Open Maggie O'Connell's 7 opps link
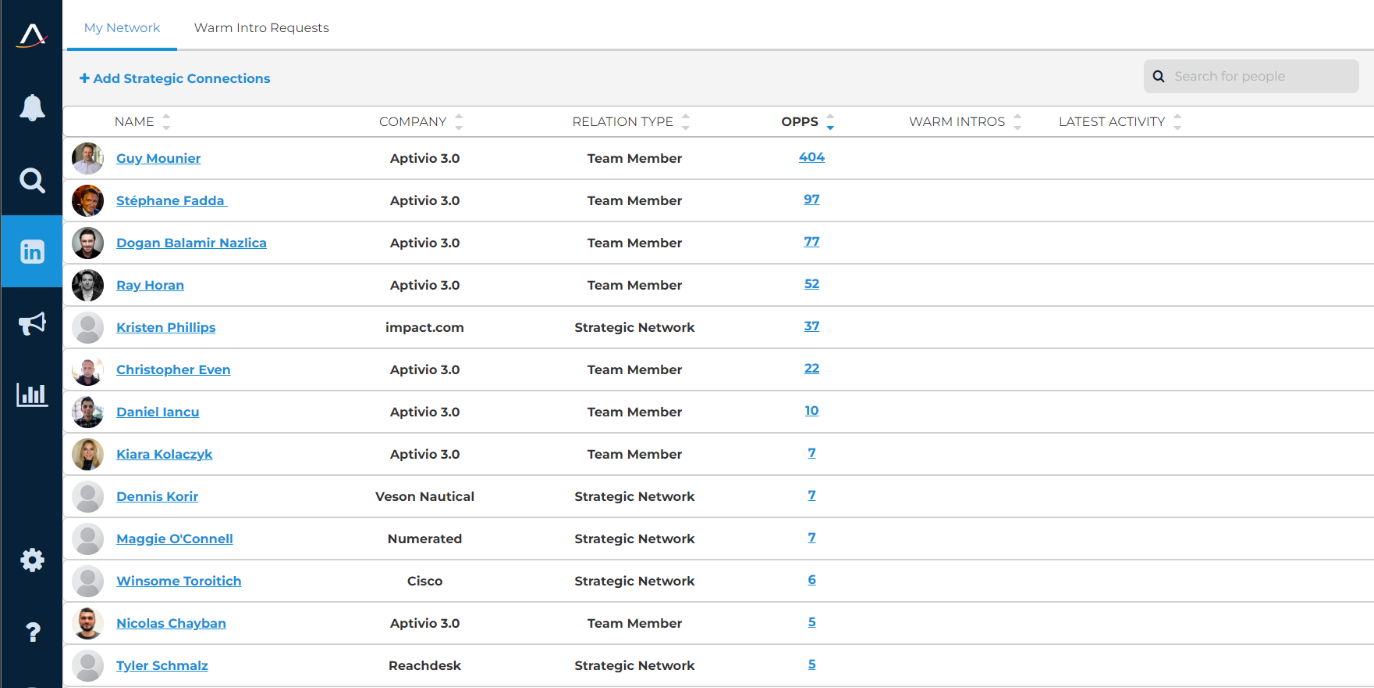Image resolution: width=1374 pixels, height=688 pixels. 812,537
